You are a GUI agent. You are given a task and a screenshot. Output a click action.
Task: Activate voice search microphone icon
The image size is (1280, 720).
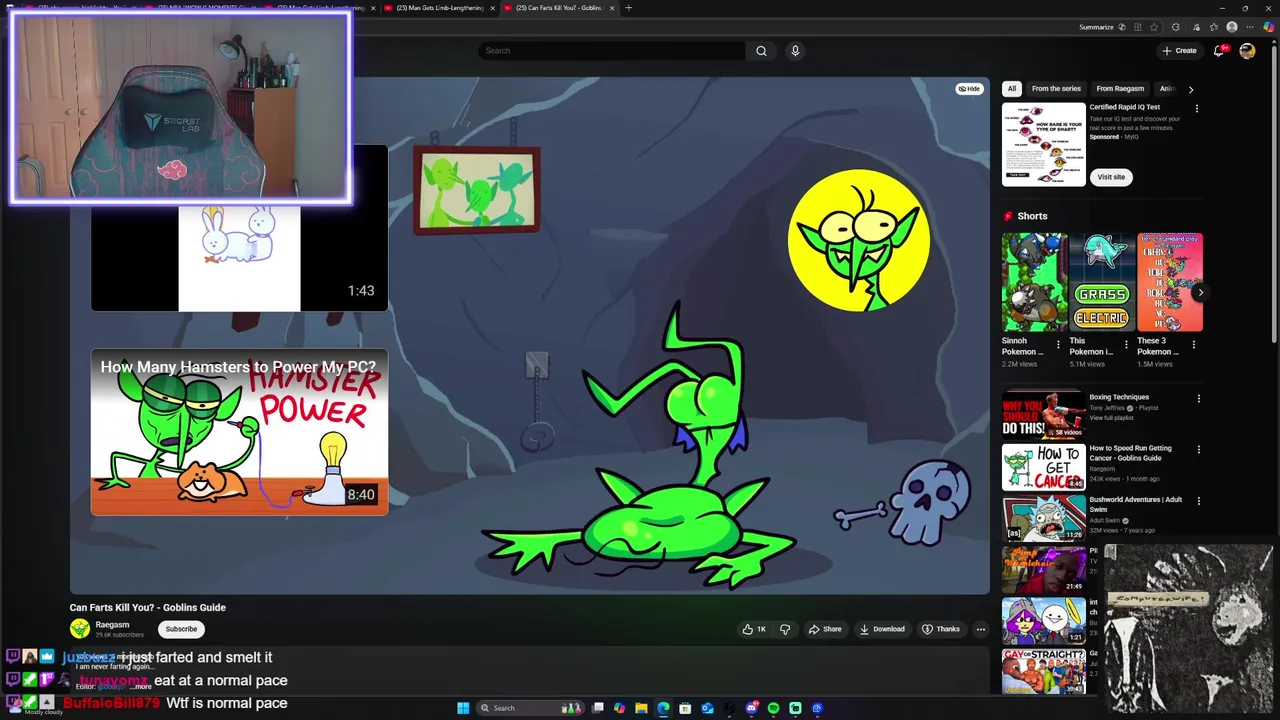point(795,51)
